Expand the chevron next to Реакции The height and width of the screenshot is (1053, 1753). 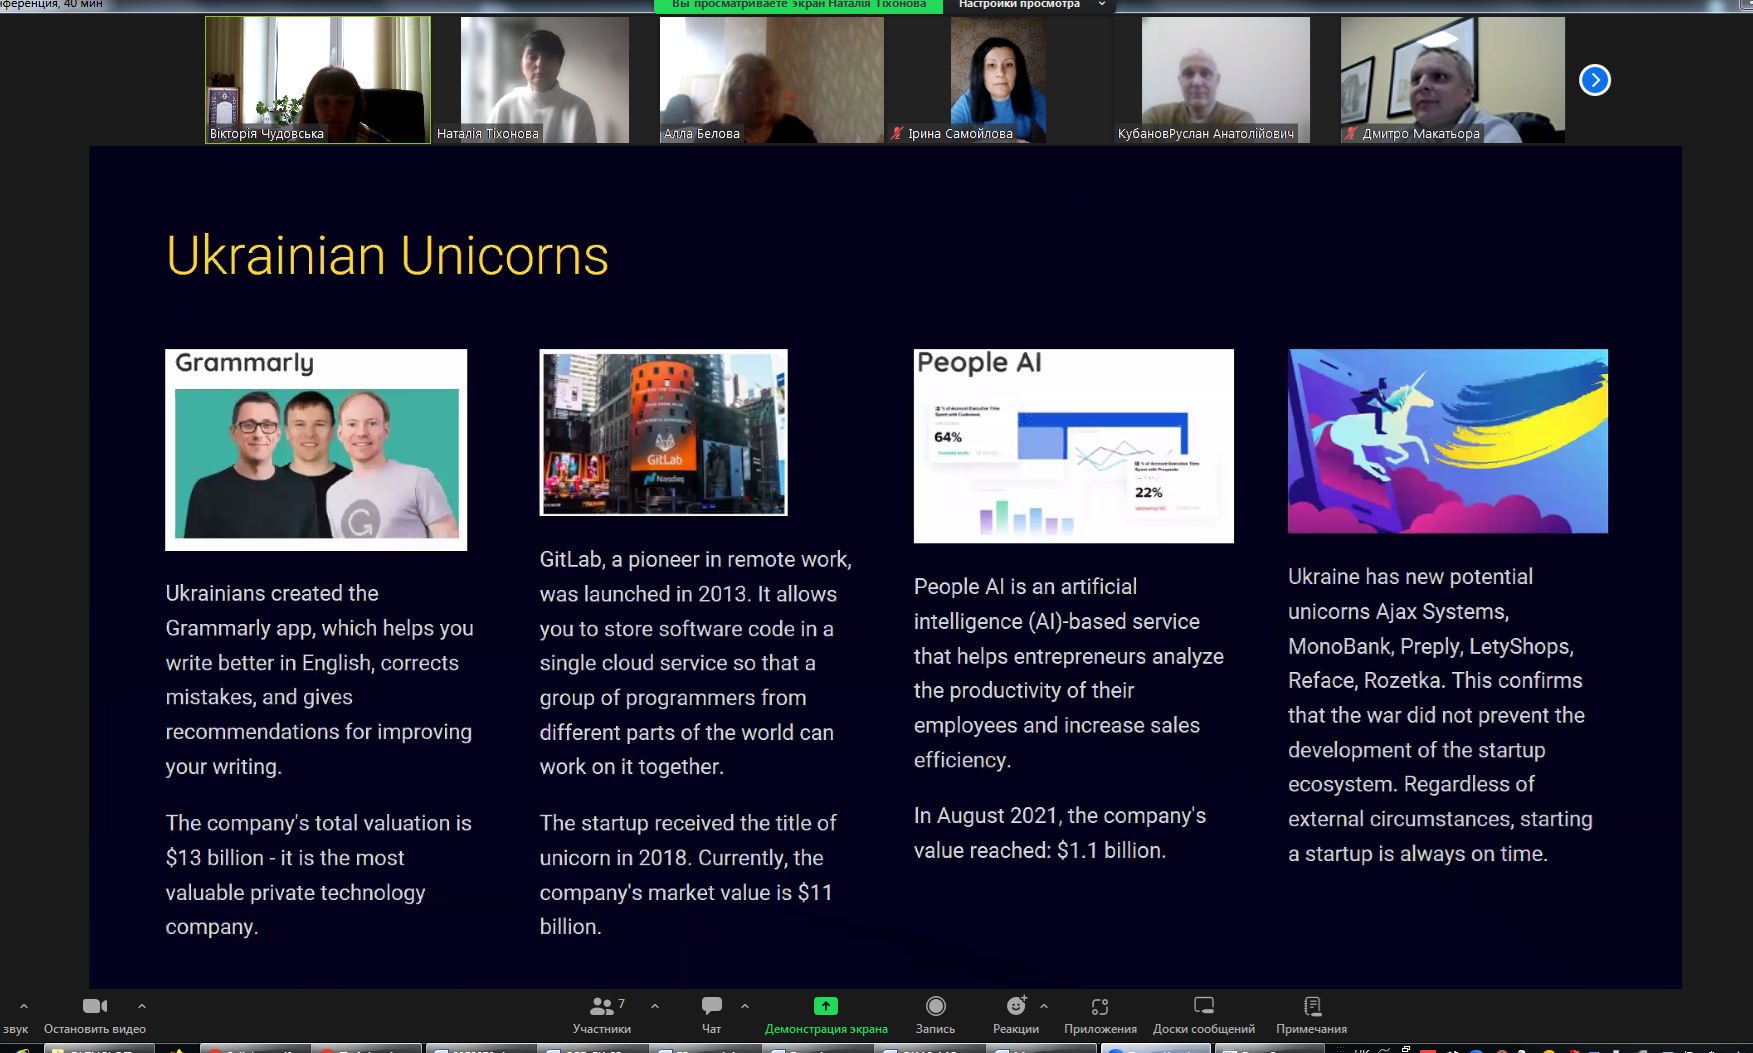click(1044, 1006)
